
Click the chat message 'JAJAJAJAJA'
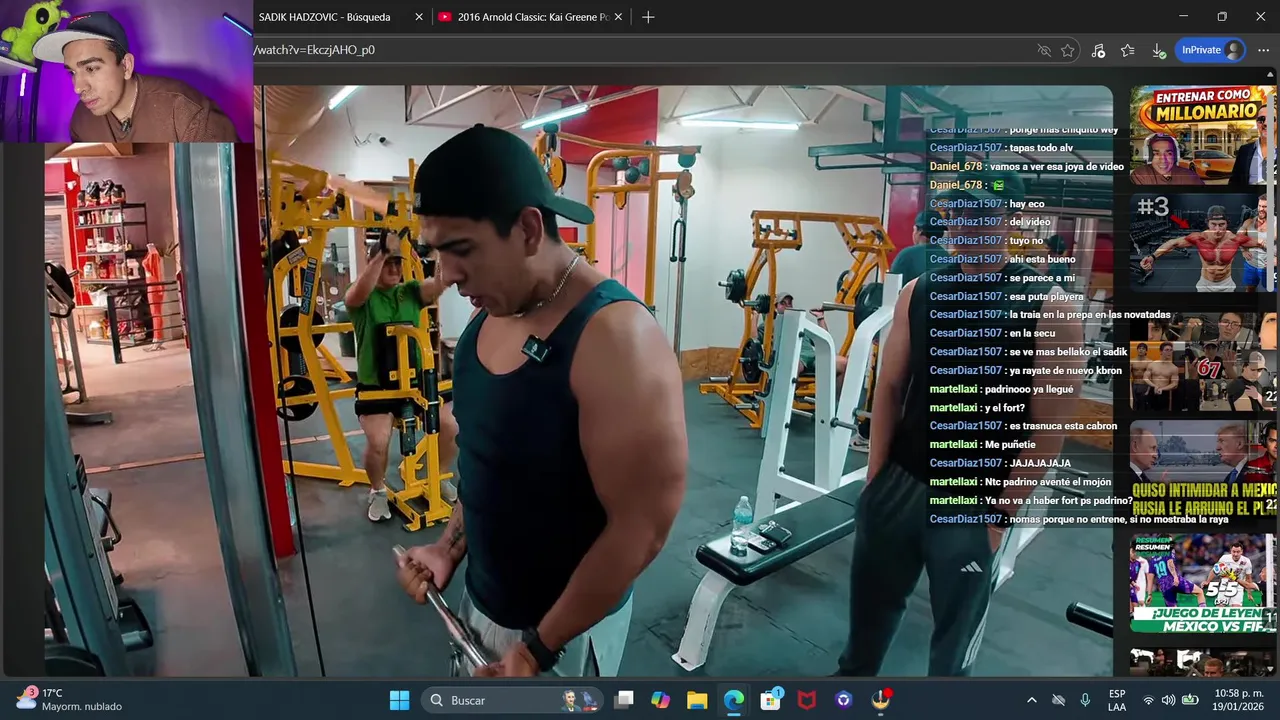point(1040,463)
